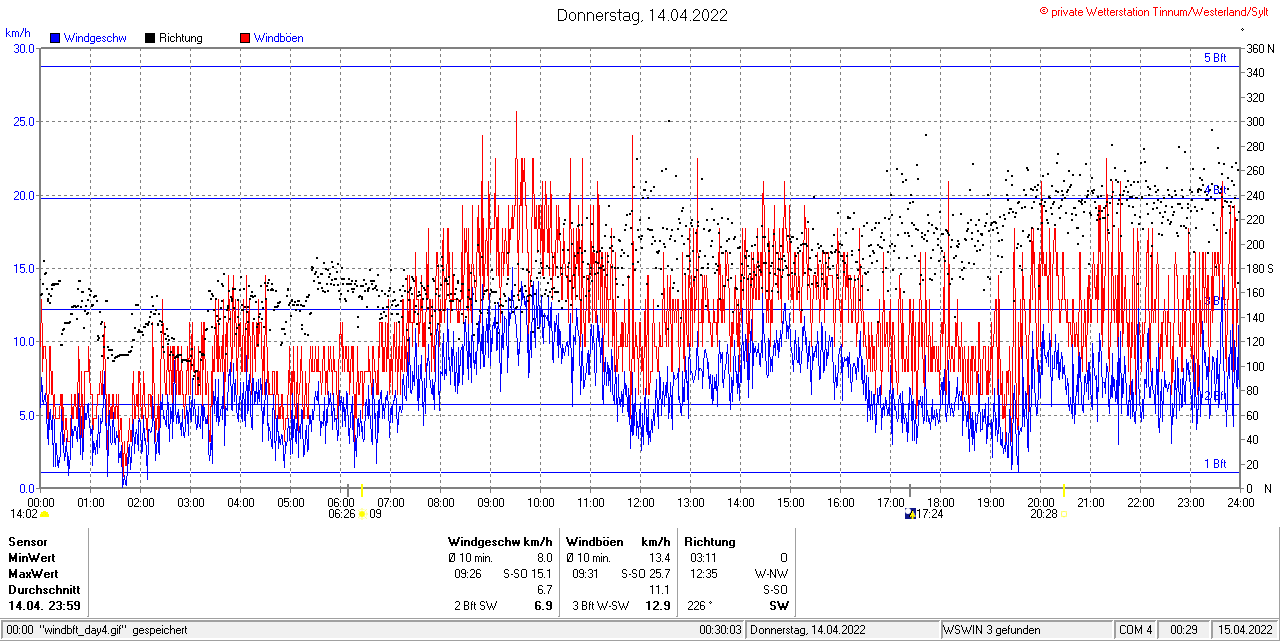This screenshot has width=1280, height=641.
Task: Click the status bar date Donnerstag, 14.04.2022
Action: pos(808,630)
